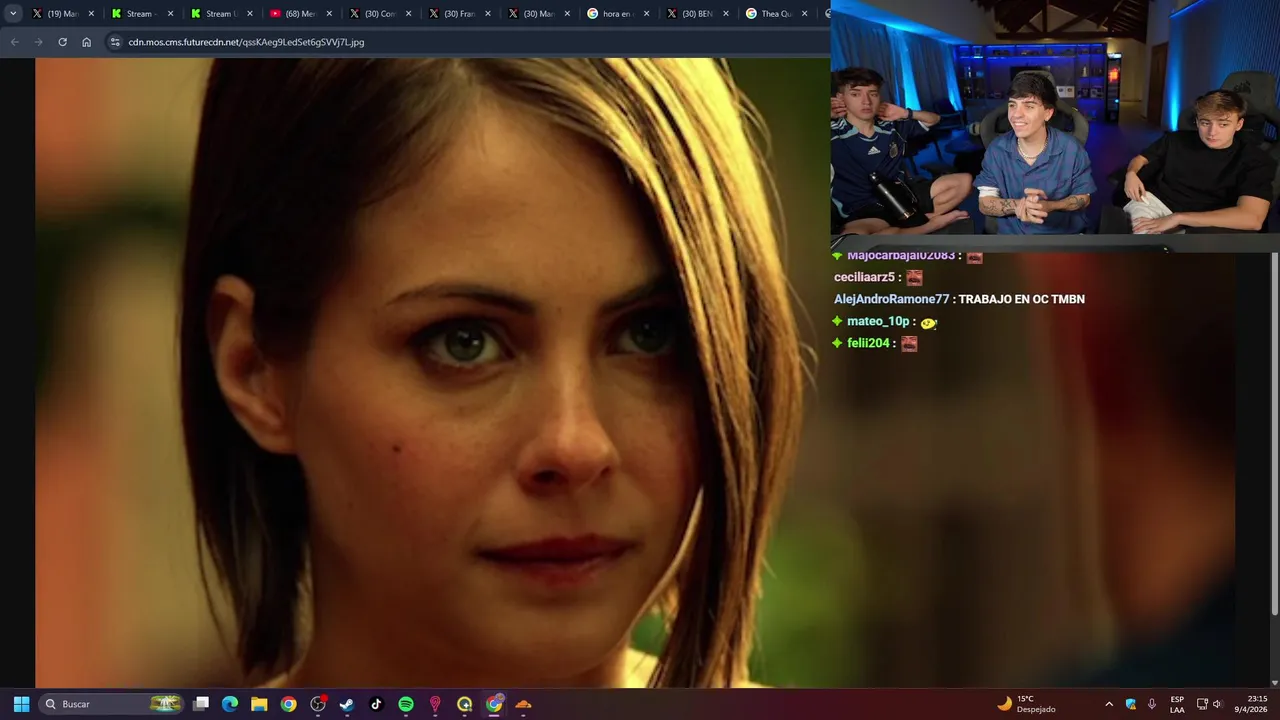Open Windows Security tray icon
This screenshot has width=1280, height=720.
tap(1131, 704)
